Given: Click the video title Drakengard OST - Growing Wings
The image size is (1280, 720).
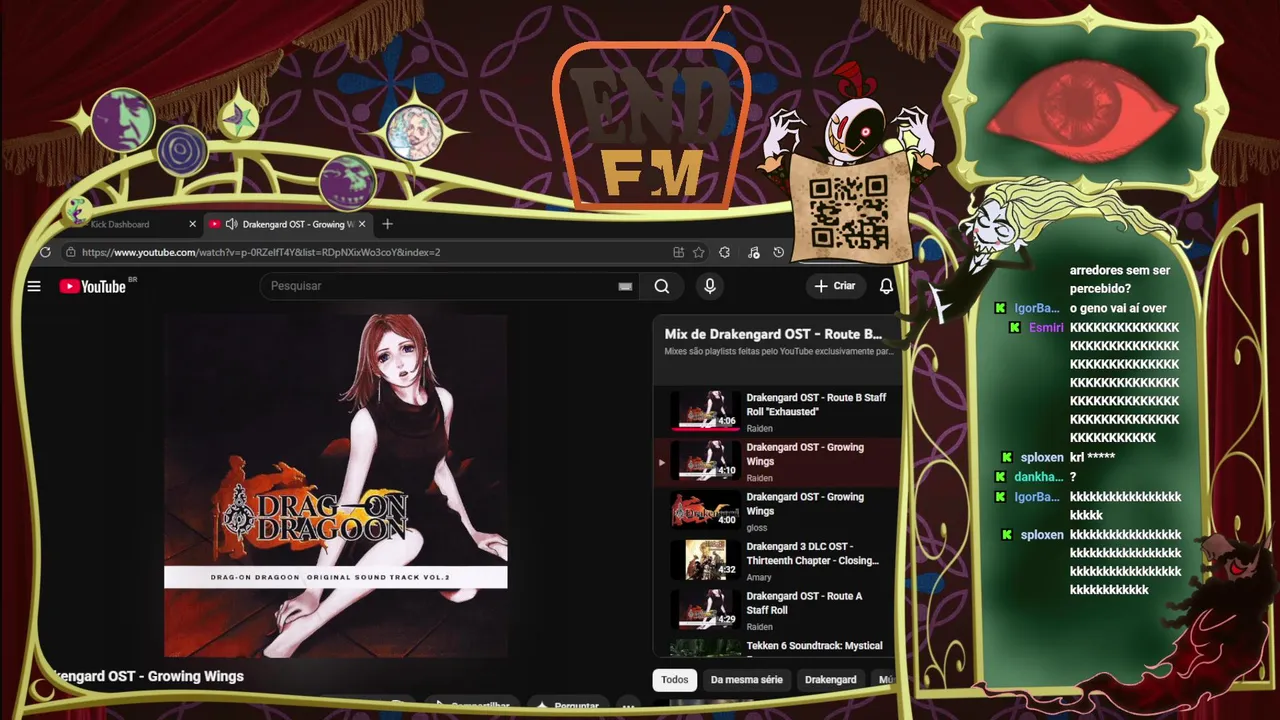Looking at the screenshot, I should pyautogui.click(x=146, y=677).
